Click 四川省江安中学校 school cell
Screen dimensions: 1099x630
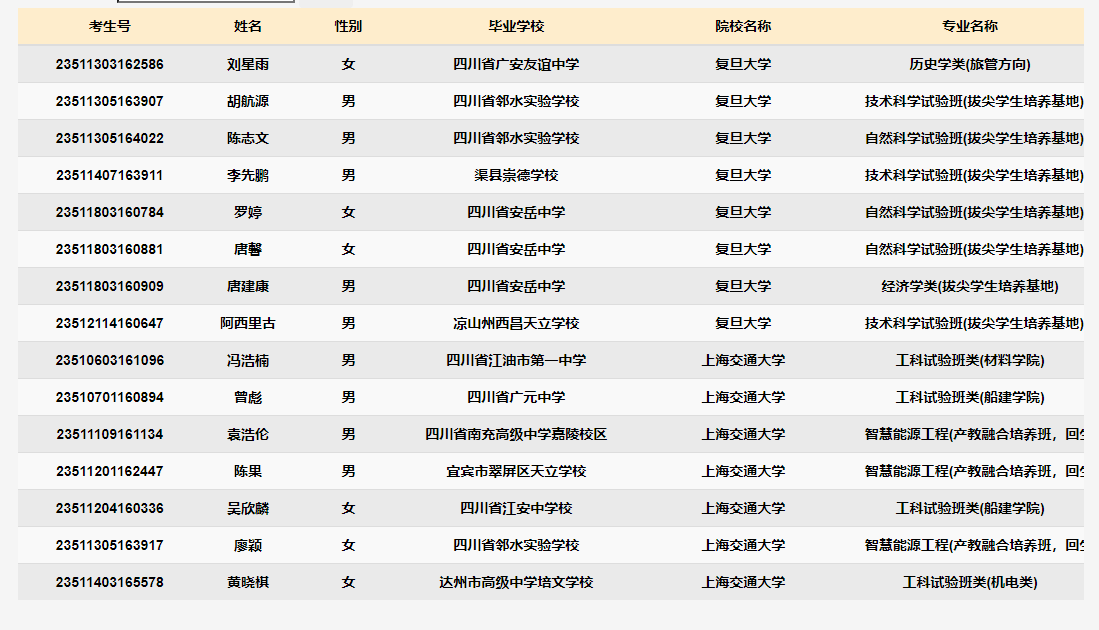(x=516, y=509)
